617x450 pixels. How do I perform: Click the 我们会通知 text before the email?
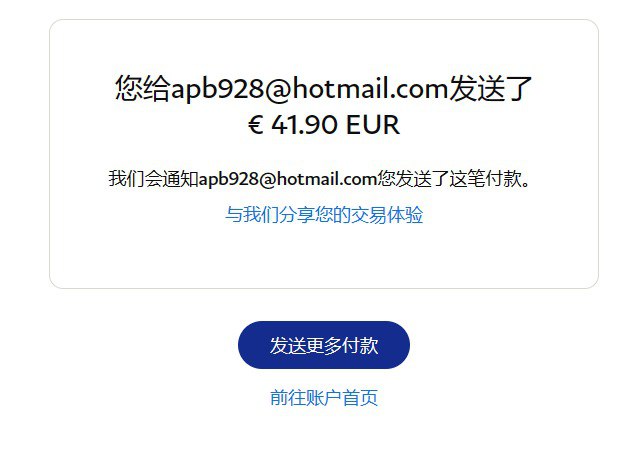coord(154,179)
